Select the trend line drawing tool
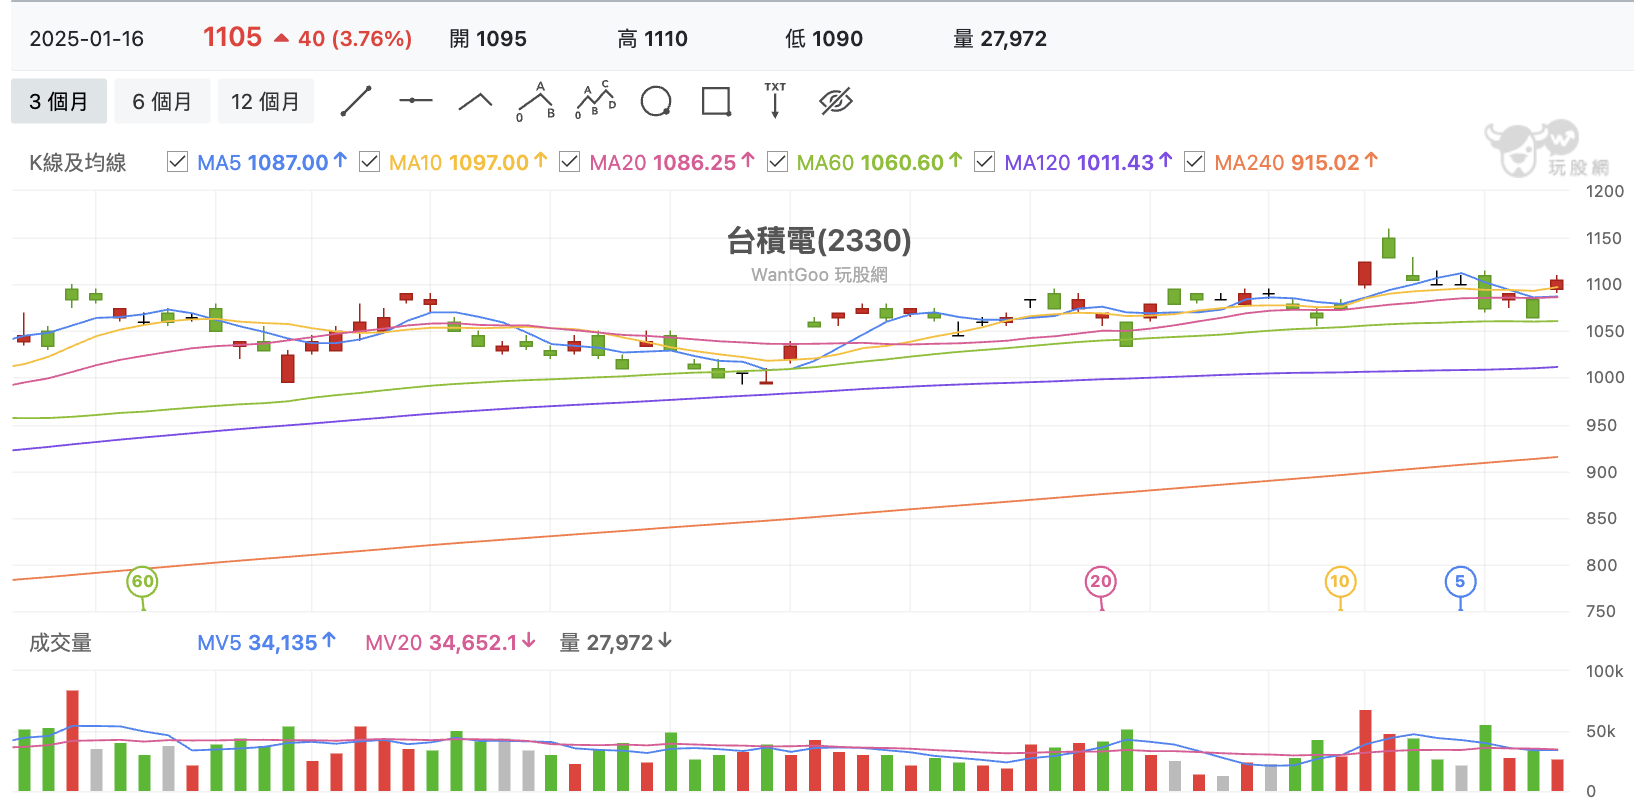The width and height of the screenshot is (1634, 800). coord(356,101)
